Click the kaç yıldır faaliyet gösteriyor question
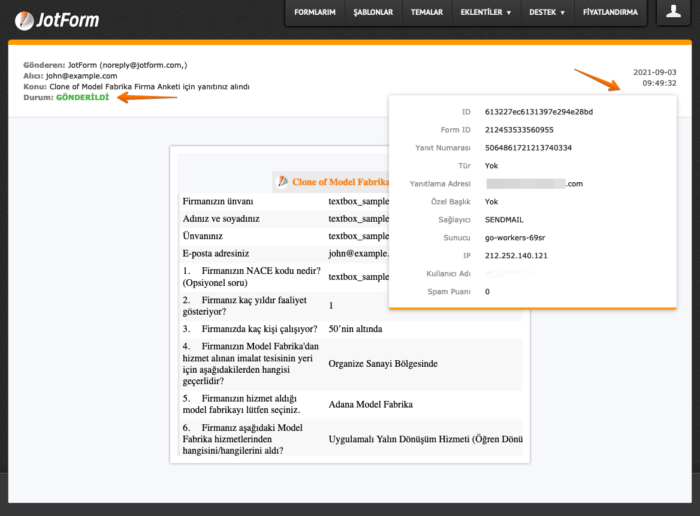This screenshot has width=700, height=516. click(245, 306)
